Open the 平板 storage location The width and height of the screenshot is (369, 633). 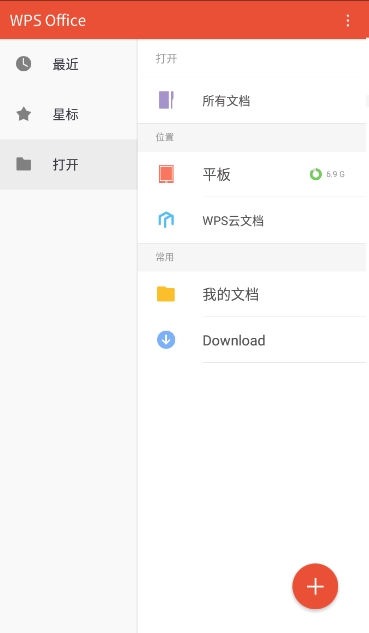click(x=252, y=174)
